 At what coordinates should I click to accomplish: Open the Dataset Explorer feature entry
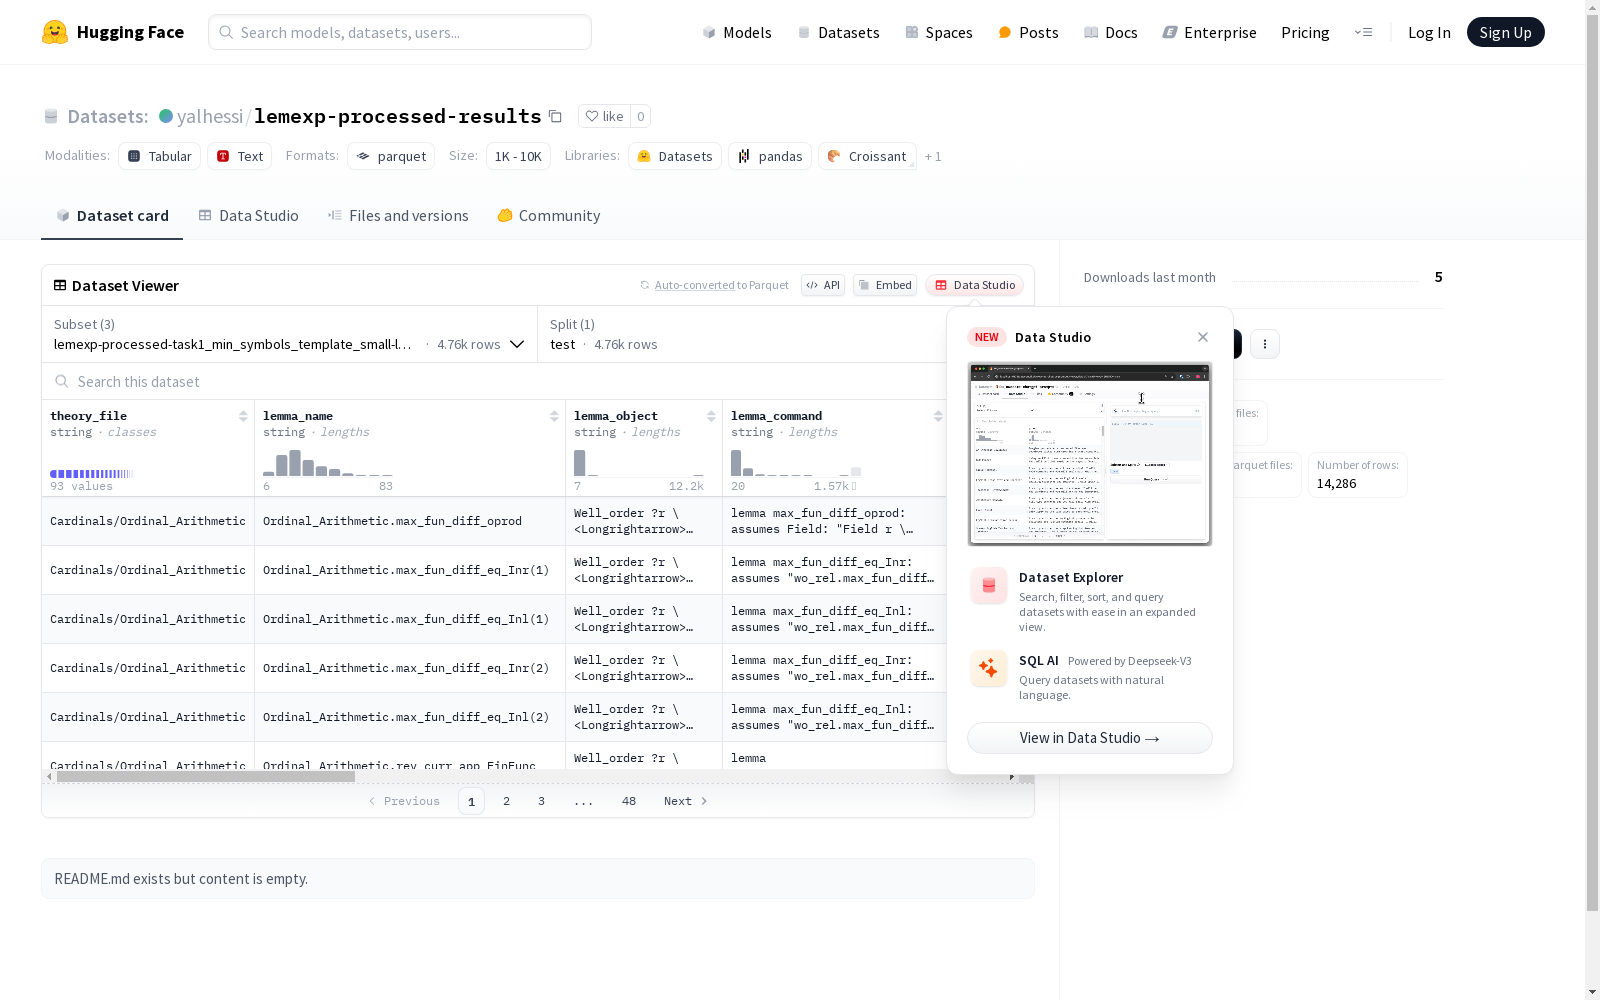tap(1090, 600)
